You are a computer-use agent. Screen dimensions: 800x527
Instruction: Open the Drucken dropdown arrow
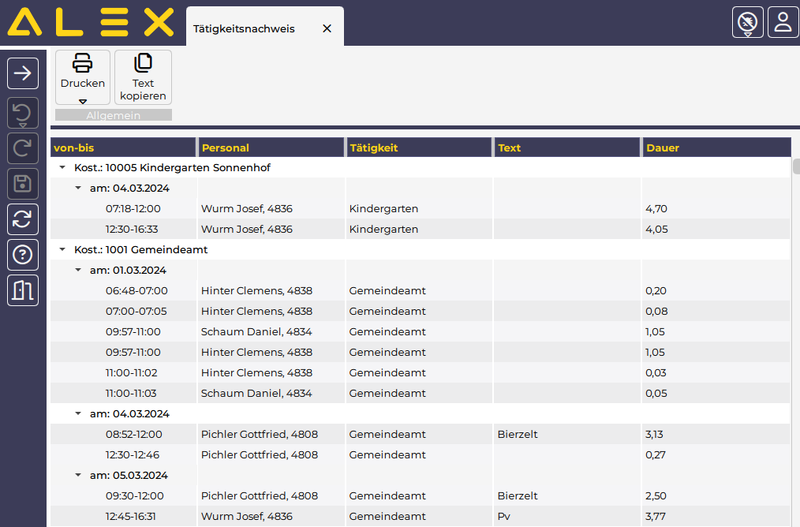83,100
